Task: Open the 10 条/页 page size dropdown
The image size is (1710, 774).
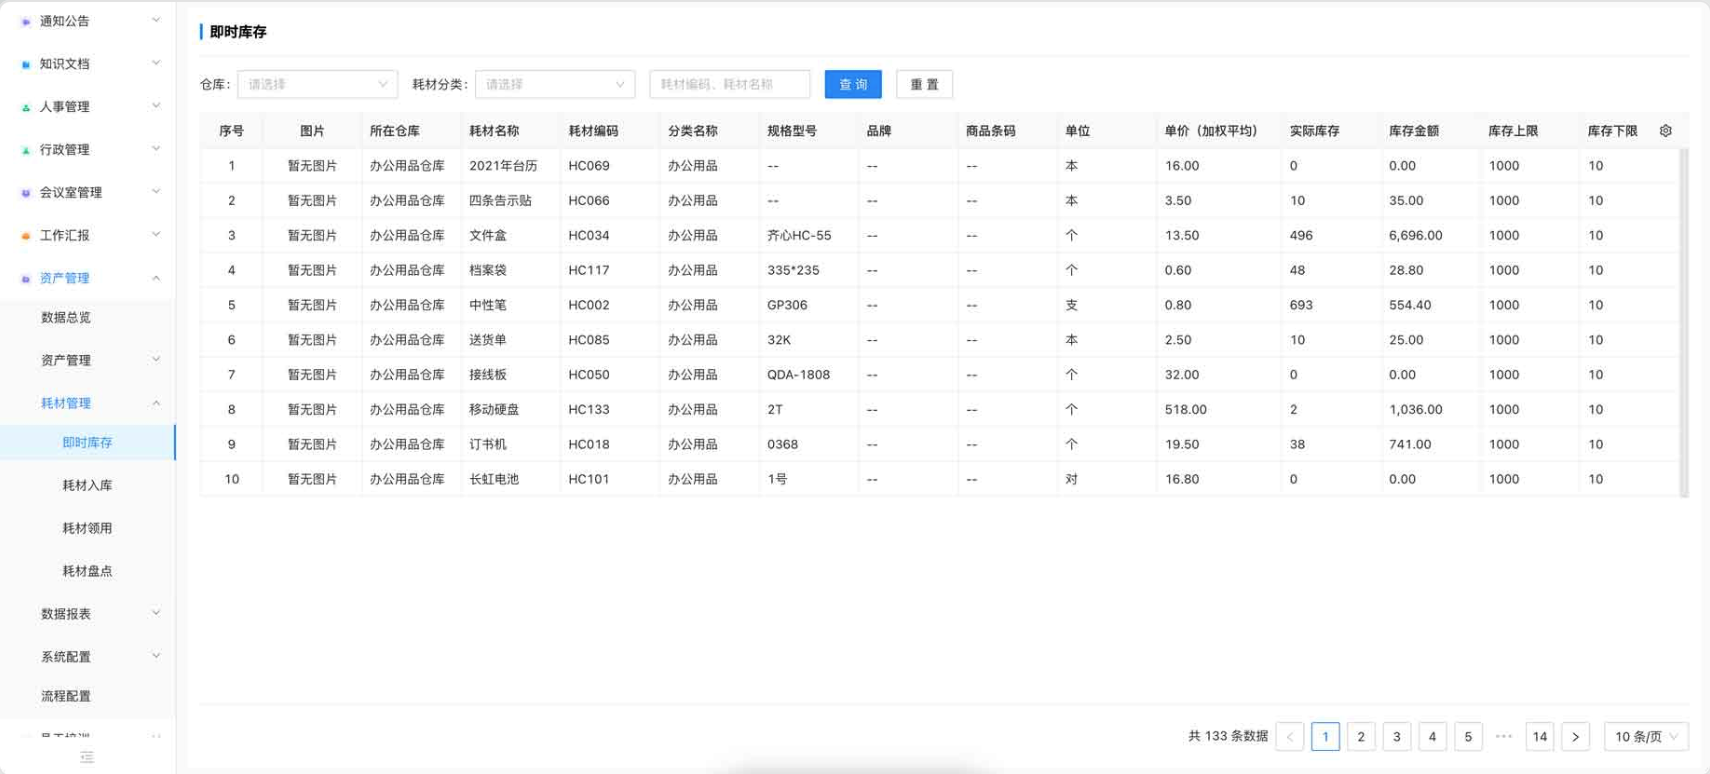Action: (1646, 737)
